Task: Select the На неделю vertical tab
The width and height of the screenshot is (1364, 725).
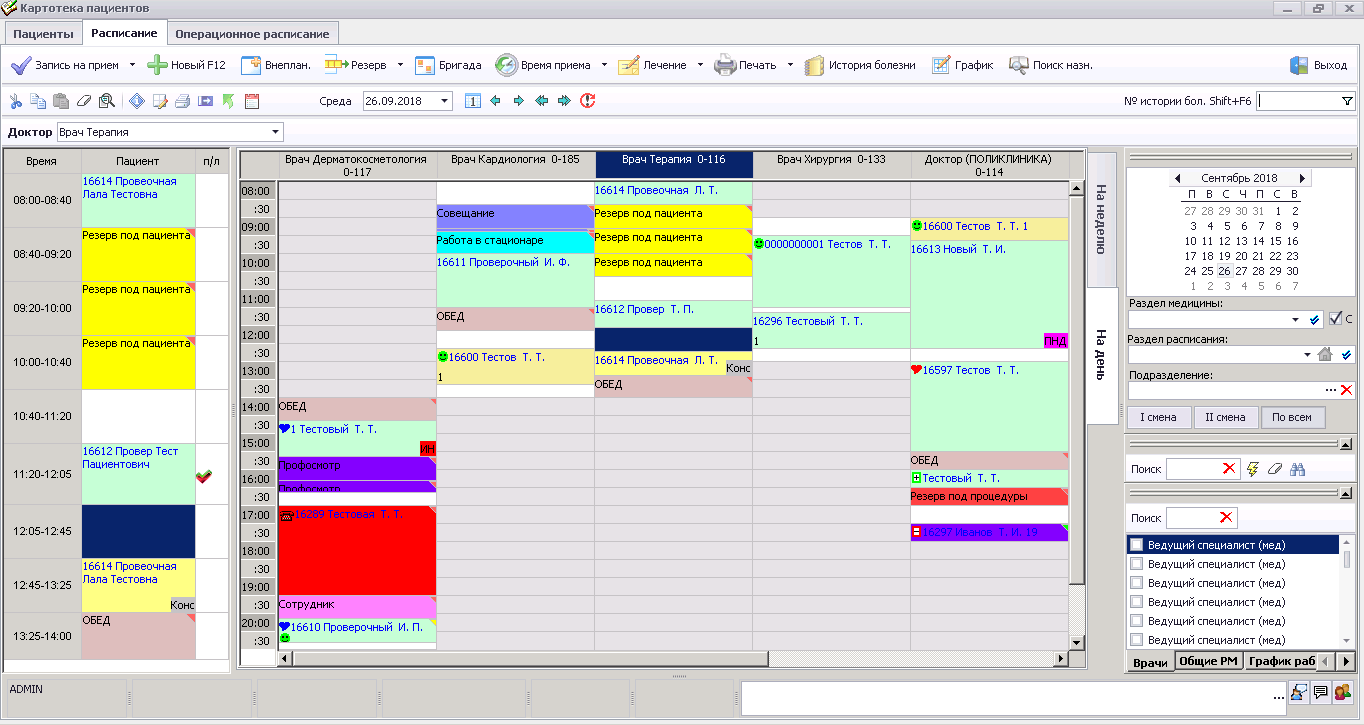Action: pyautogui.click(x=1101, y=219)
